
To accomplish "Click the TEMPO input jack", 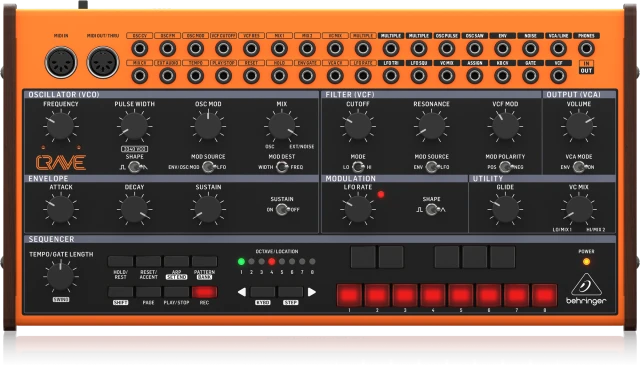I will pos(196,76).
